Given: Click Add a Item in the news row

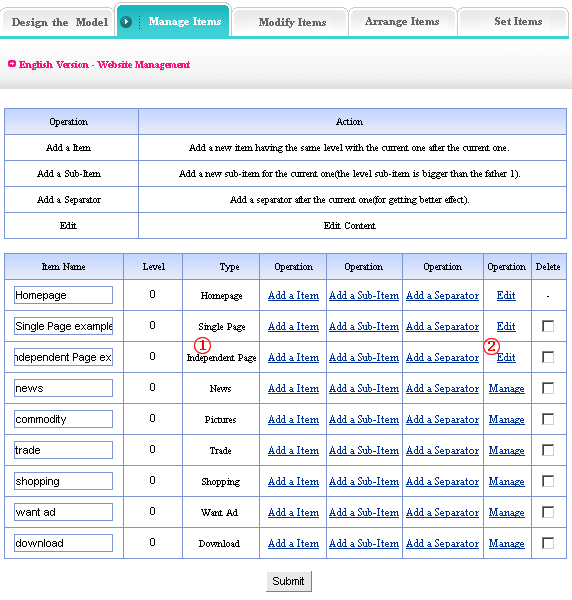Looking at the screenshot, I should coord(293,388).
